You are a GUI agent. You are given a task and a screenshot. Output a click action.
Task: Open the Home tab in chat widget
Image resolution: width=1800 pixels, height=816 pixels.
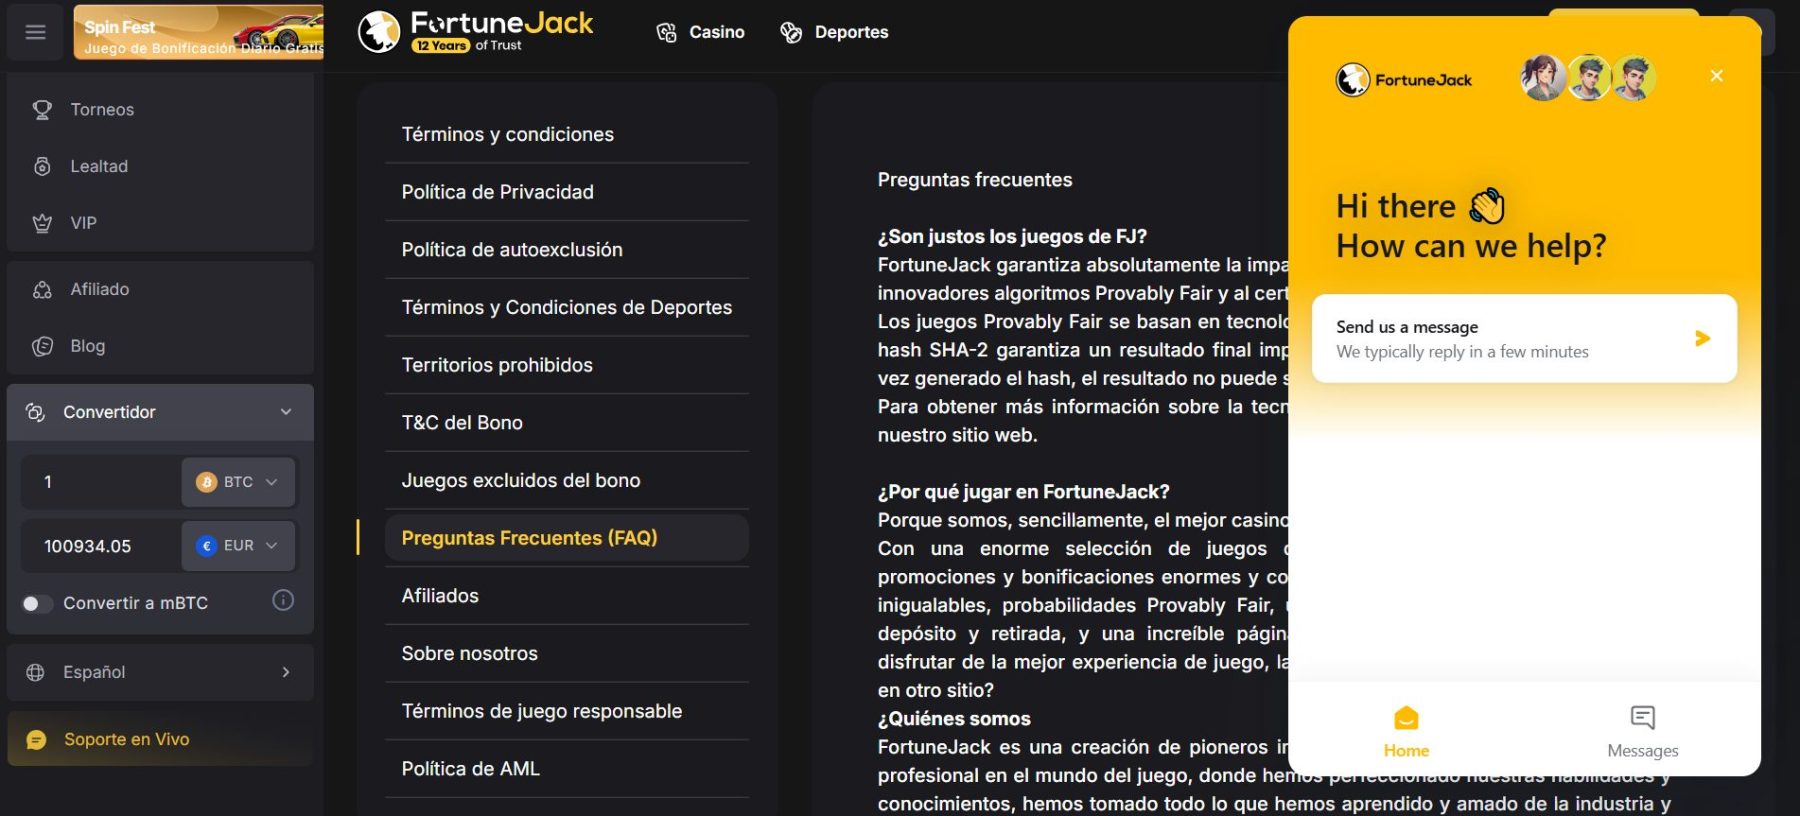pos(1406,732)
